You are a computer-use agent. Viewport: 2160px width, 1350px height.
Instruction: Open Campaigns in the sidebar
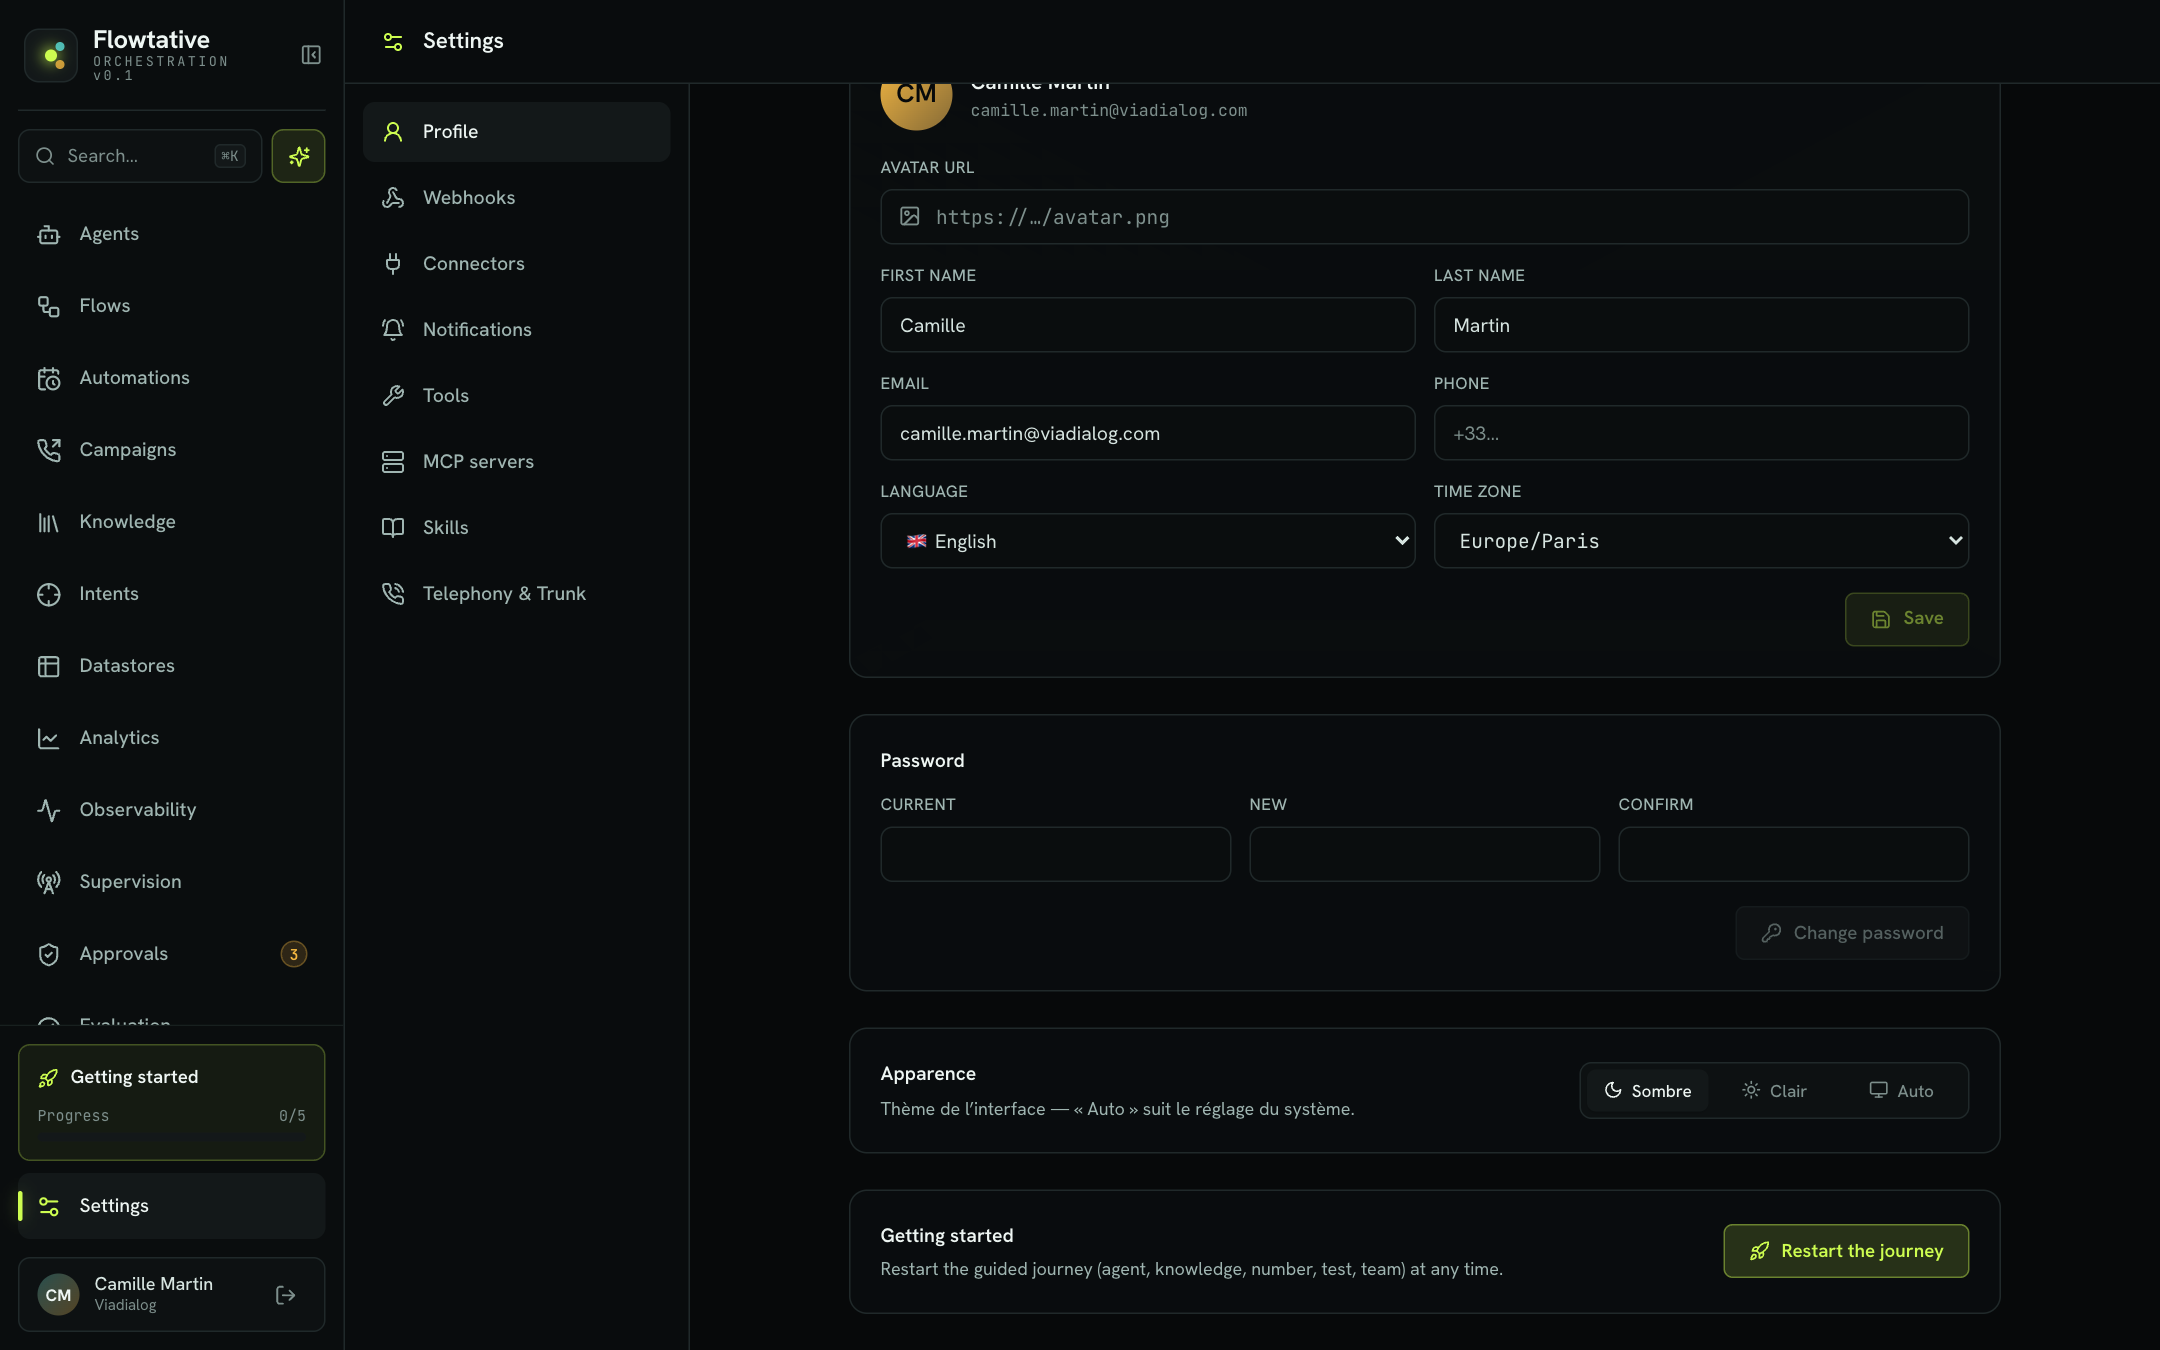coord(171,450)
